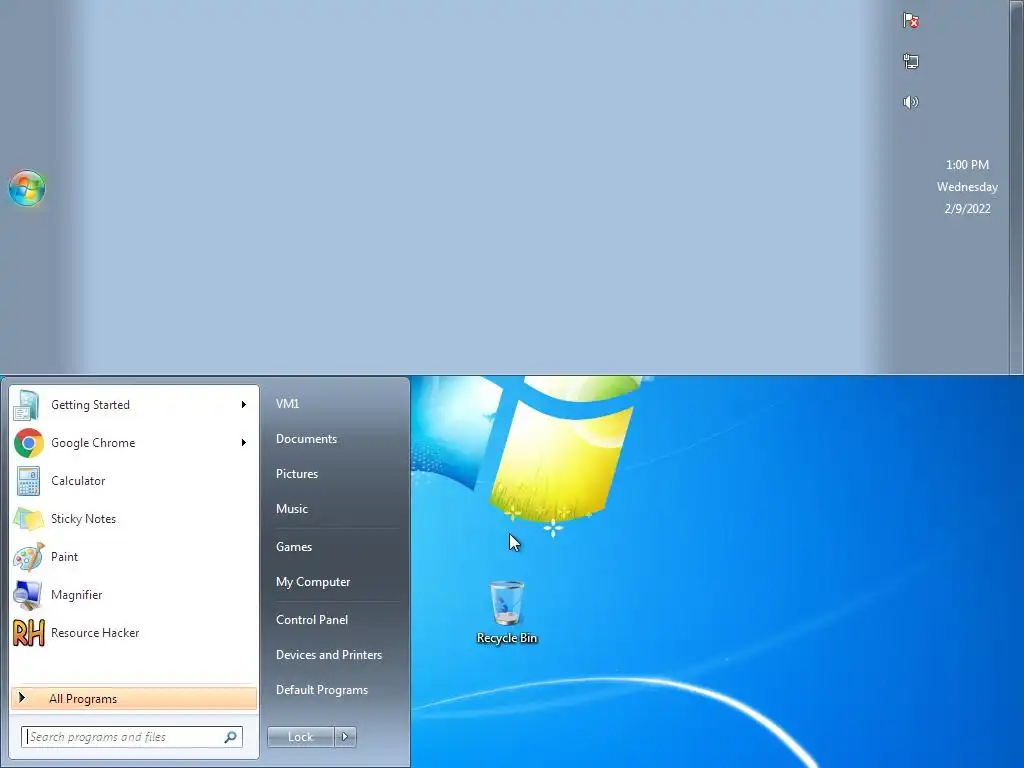Click the Wednesday day label
This screenshot has width=1024, height=768.
[967, 187]
